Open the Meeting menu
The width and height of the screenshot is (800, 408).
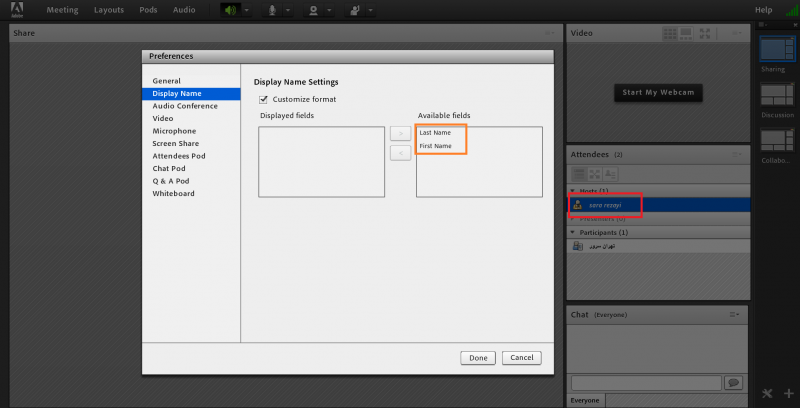point(62,10)
